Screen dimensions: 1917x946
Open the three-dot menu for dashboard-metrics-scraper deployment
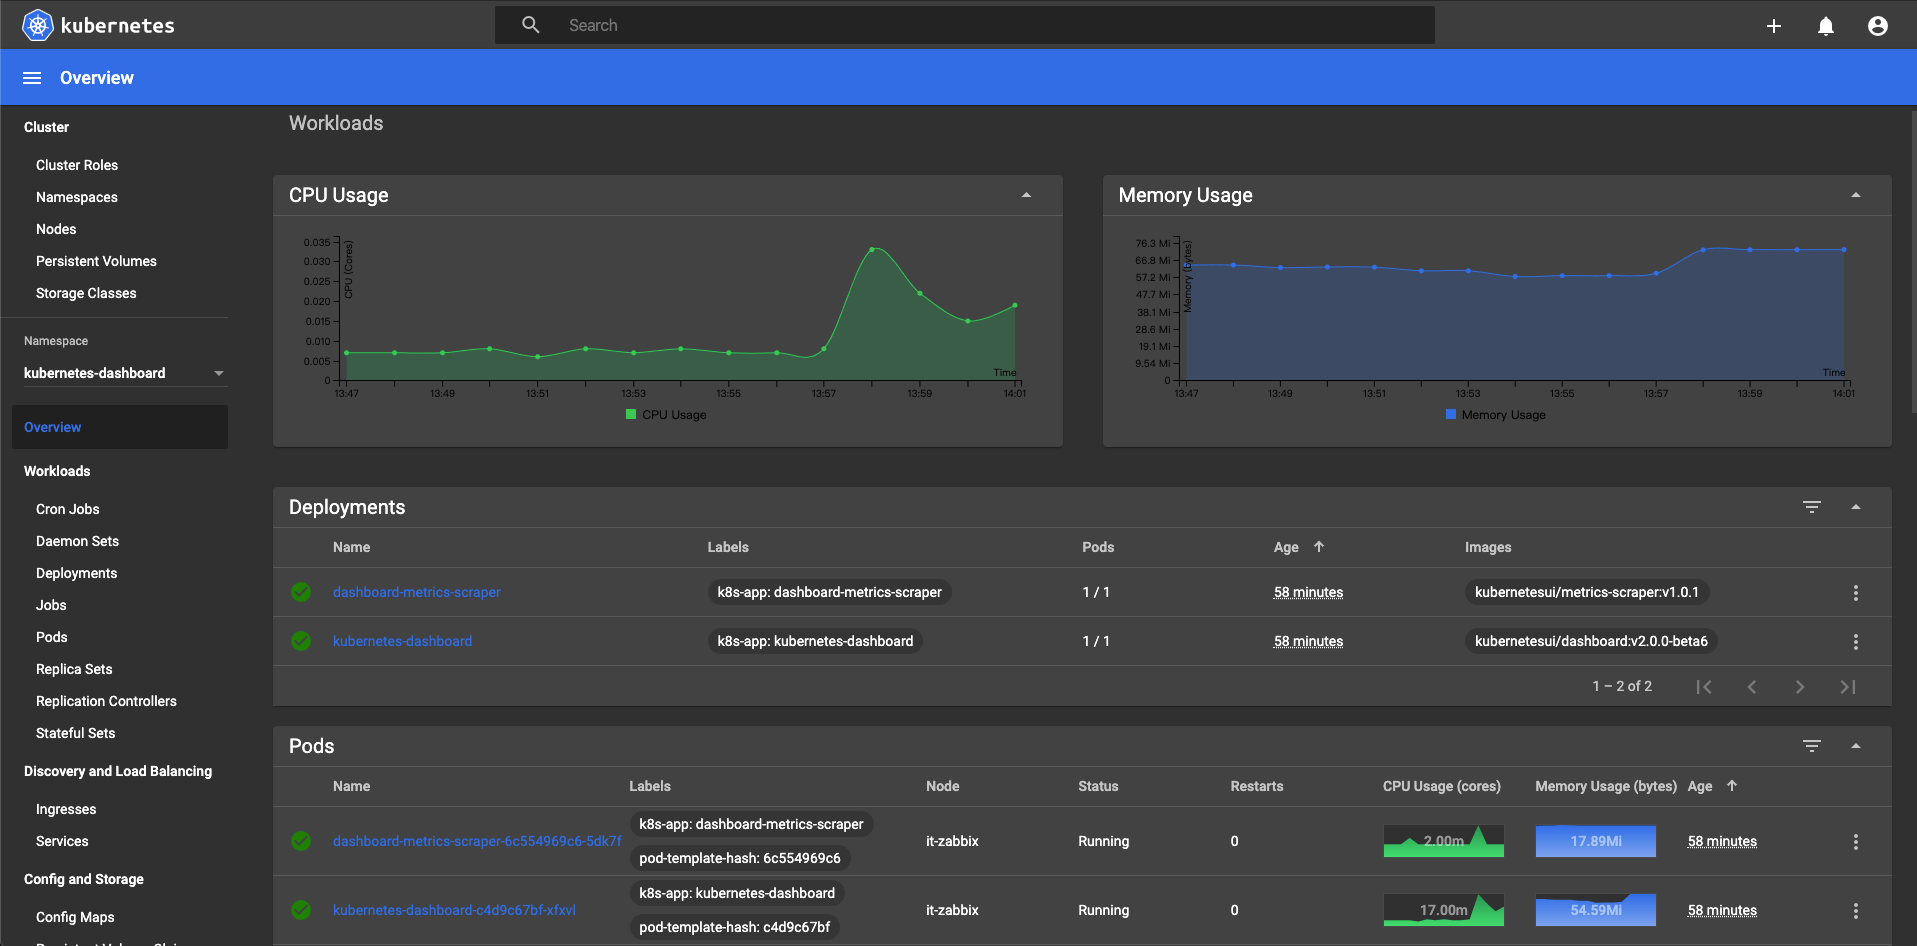pyautogui.click(x=1855, y=592)
